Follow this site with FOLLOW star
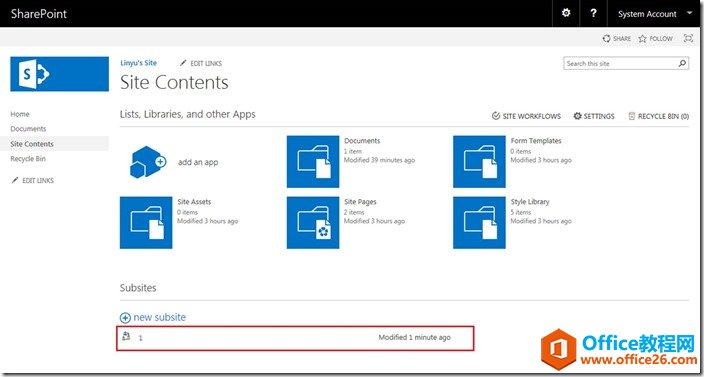Screen dimensions: 704x377 click(x=656, y=39)
